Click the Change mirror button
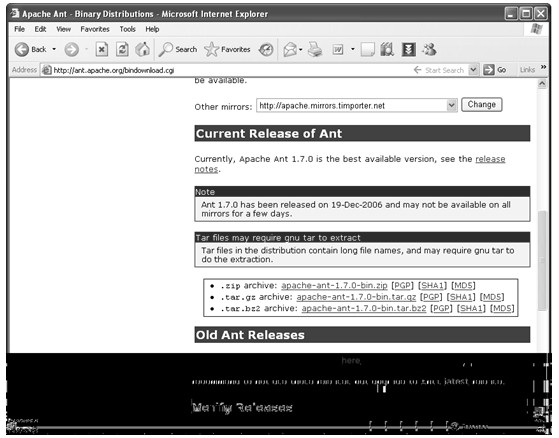The height and width of the screenshot is (438, 559). [482, 105]
